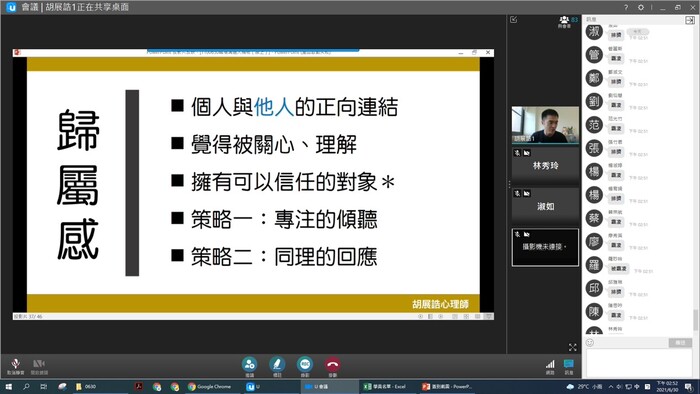Click the 鄭 avatar in chat
Image resolution: width=700 pixels, height=394 pixels.
point(594,78)
